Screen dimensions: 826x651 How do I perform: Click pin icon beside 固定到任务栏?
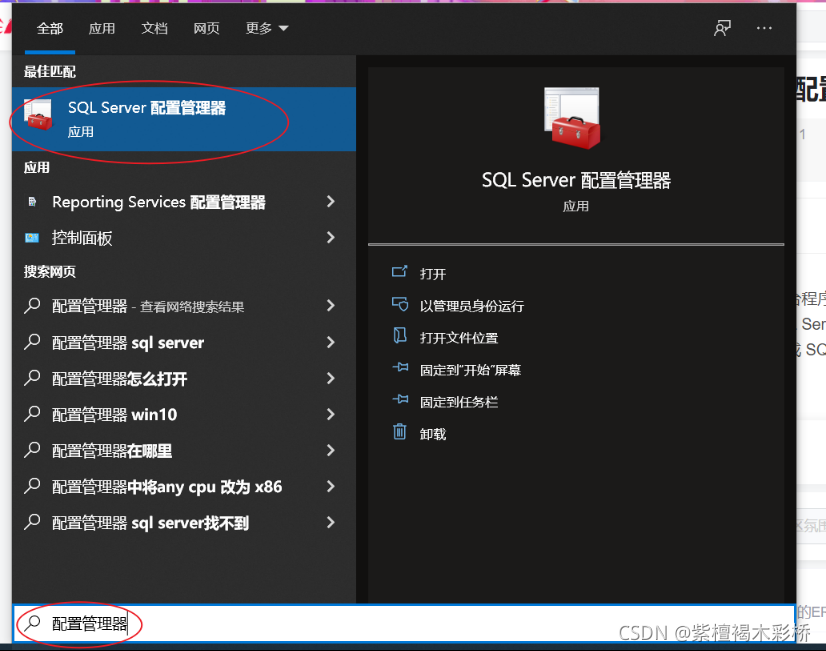pyautogui.click(x=400, y=399)
